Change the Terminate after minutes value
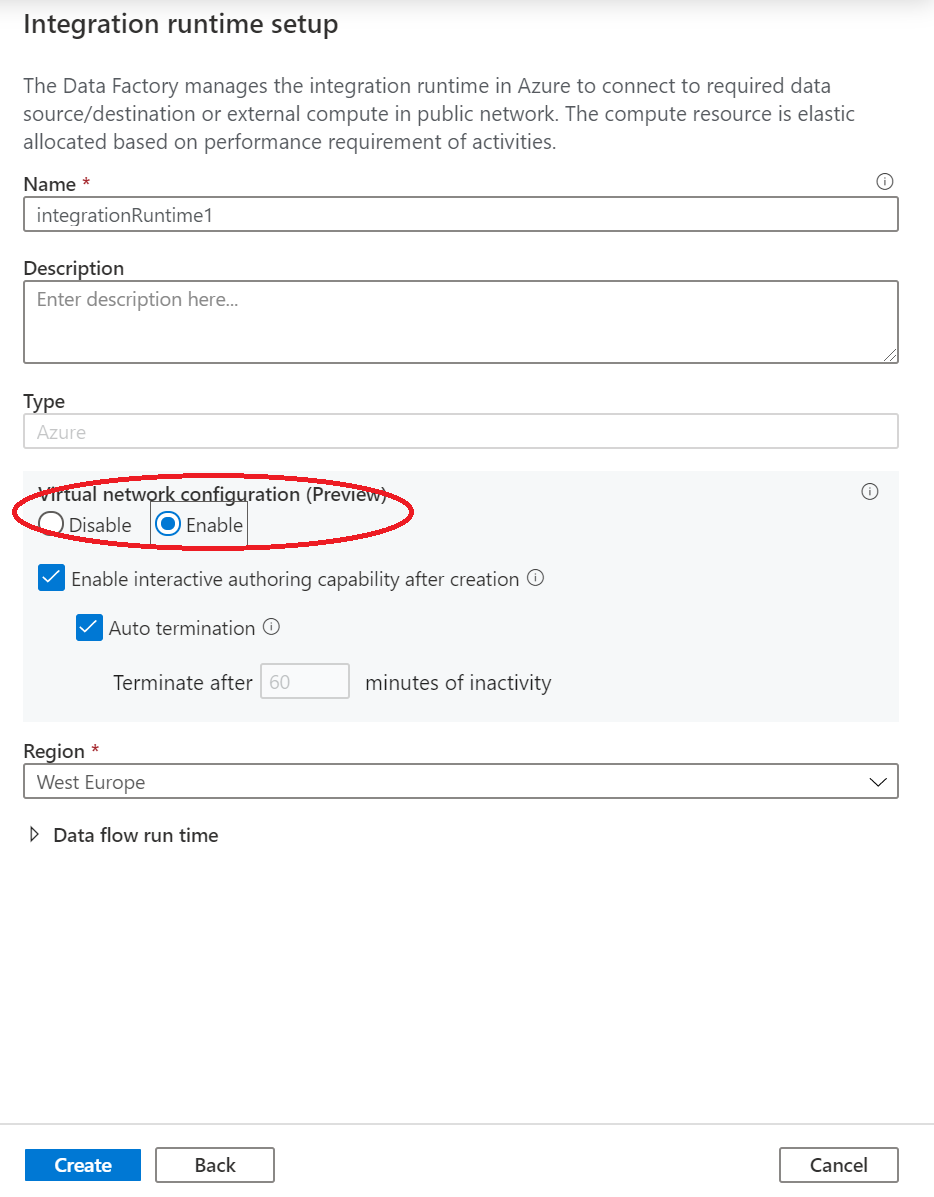 click(304, 681)
